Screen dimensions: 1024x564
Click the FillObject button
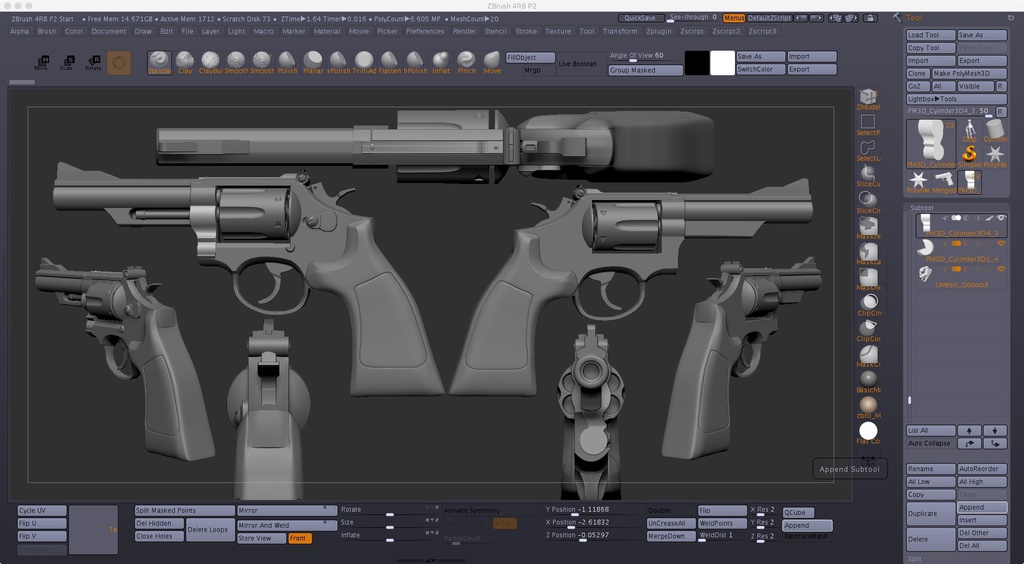tap(530, 57)
